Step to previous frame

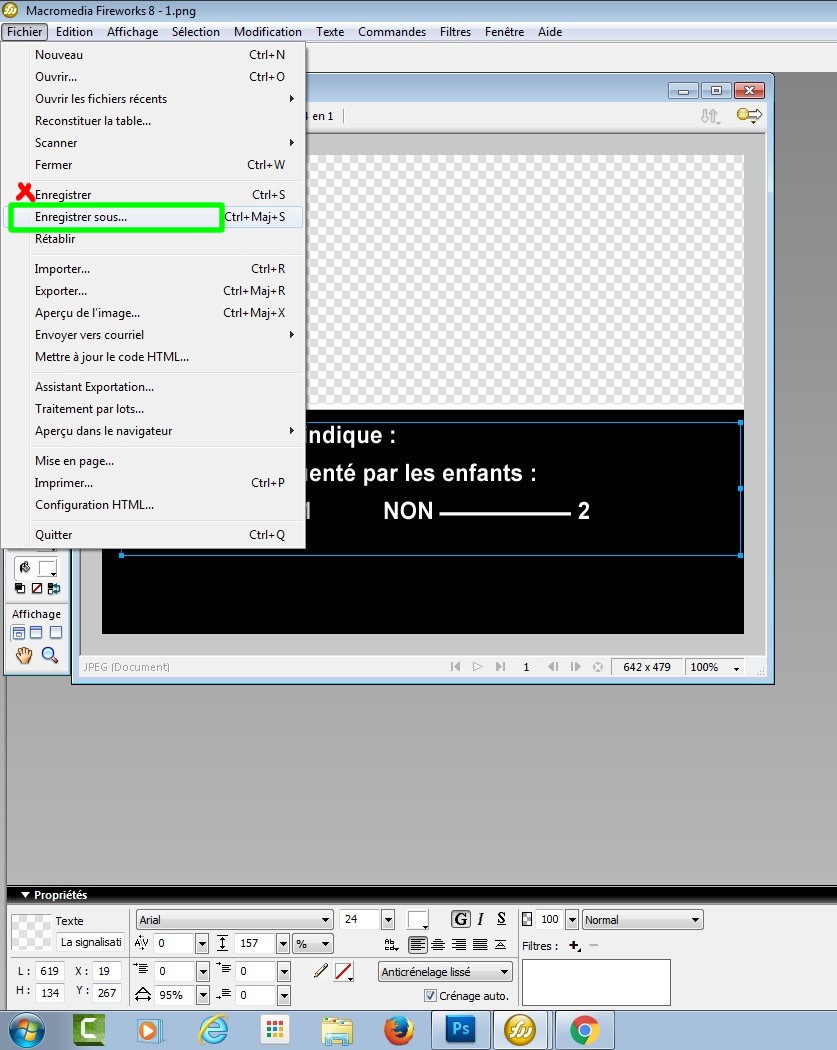tap(553, 667)
